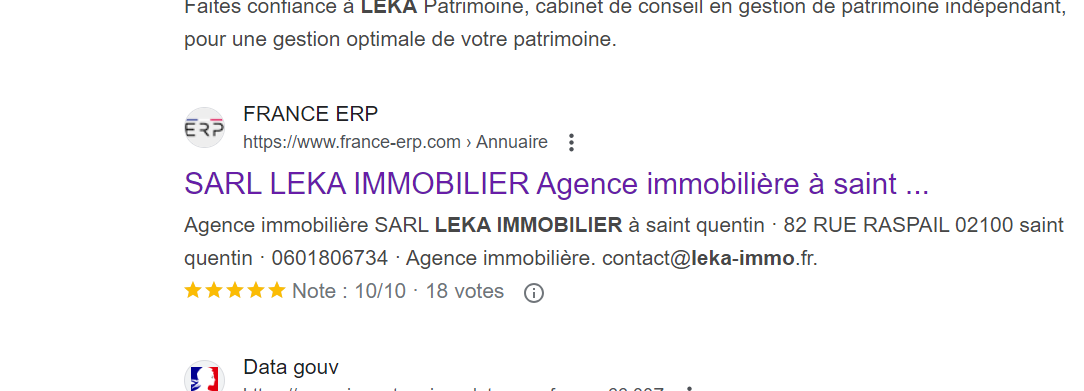The image size is (1084, 391).
Task: Click the Data gouv site name
Action: click(x=291, y=367)
